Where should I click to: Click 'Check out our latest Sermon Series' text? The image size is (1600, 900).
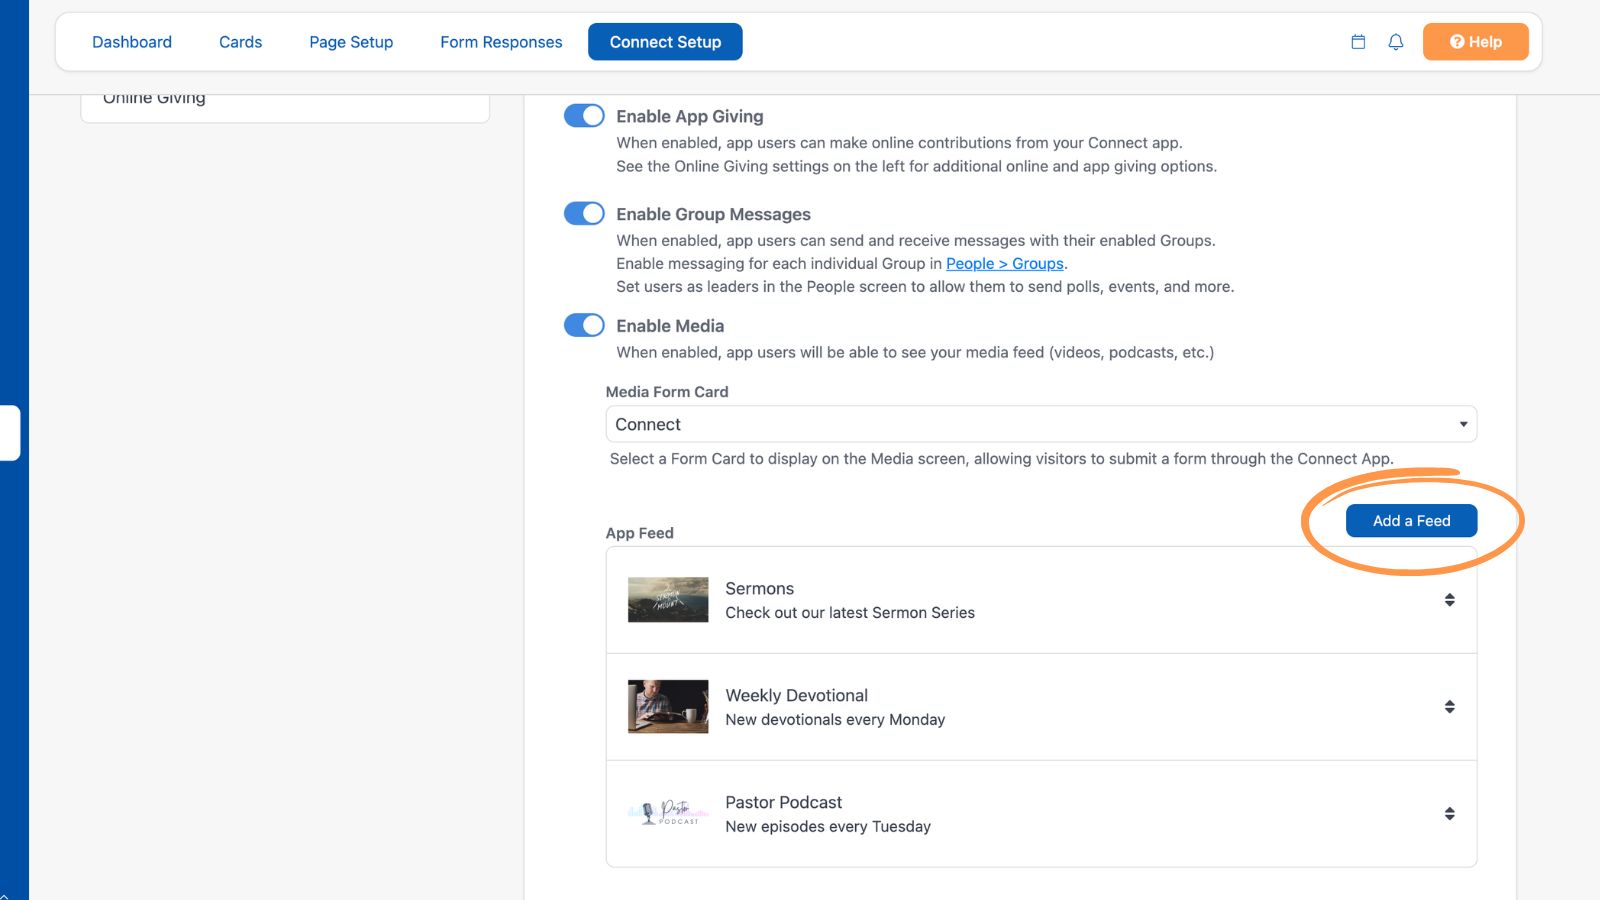(x=850, y=613)
